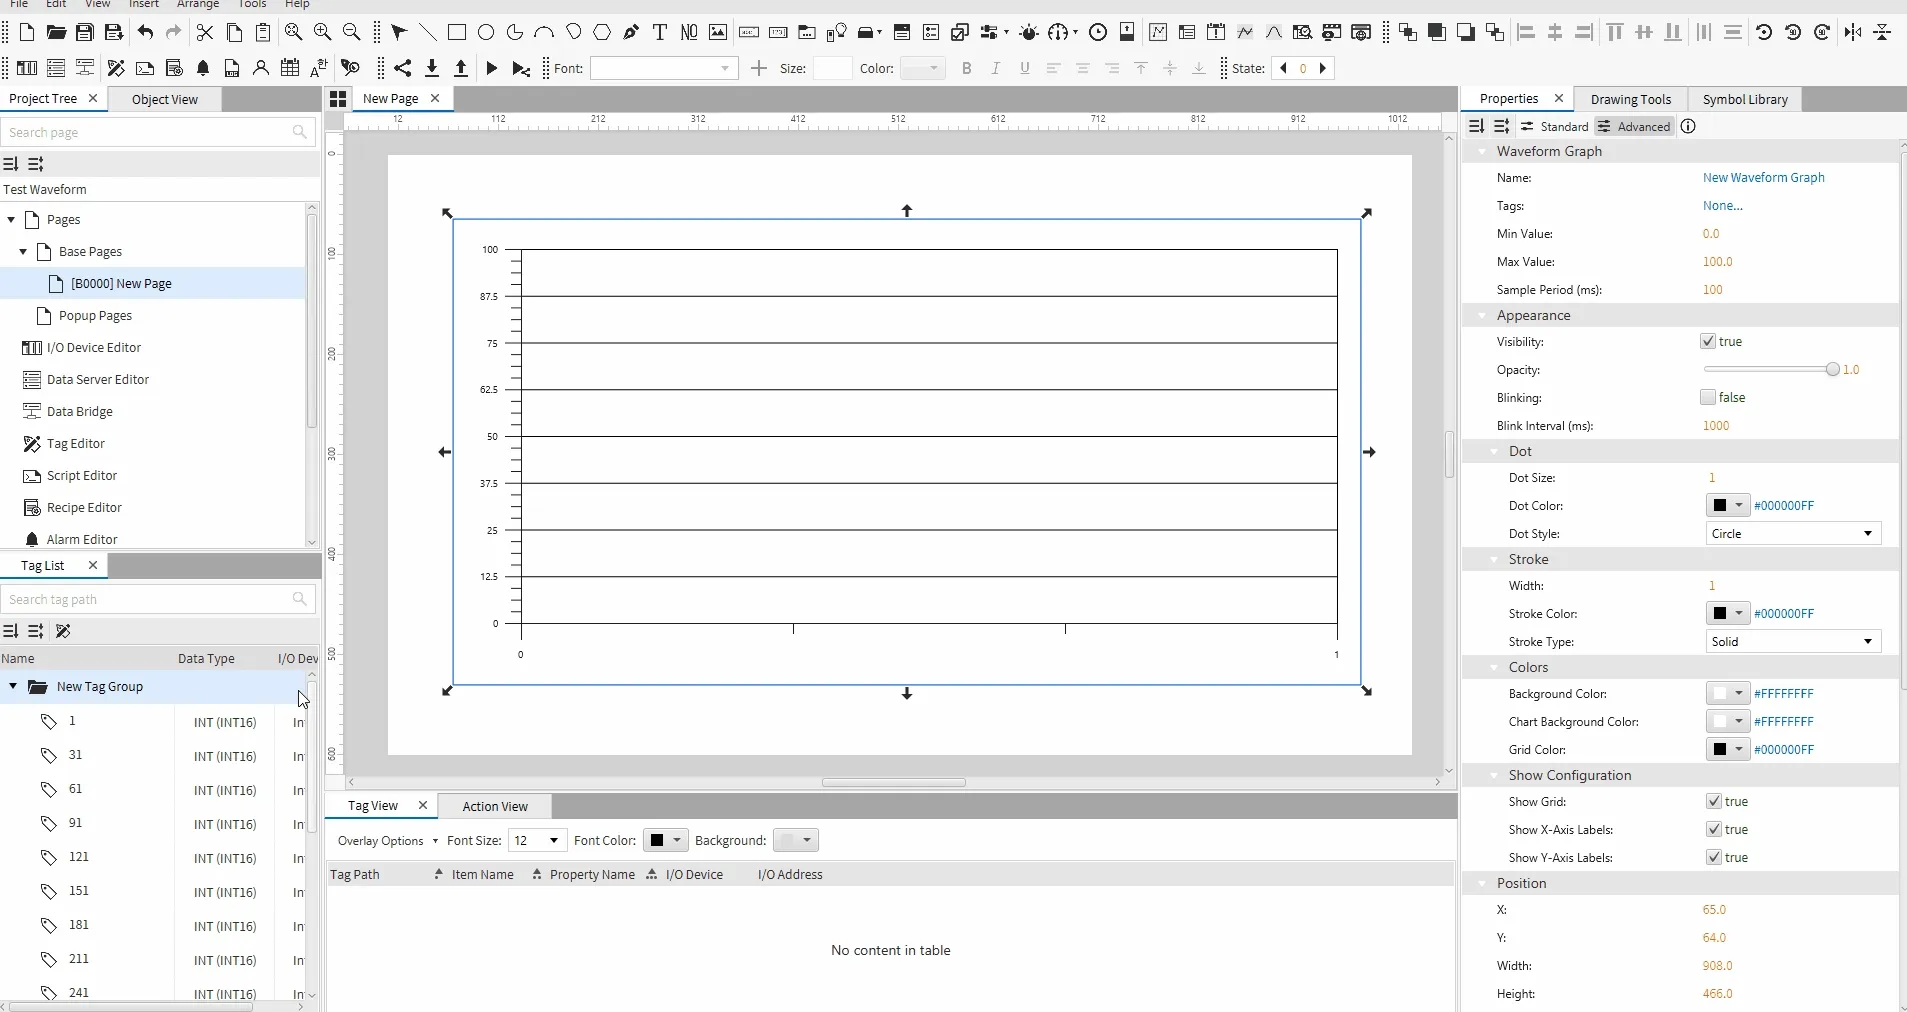Click the cut scissors icon
This screenshot has height=1012, width=1907.
[x=205, y=33]
